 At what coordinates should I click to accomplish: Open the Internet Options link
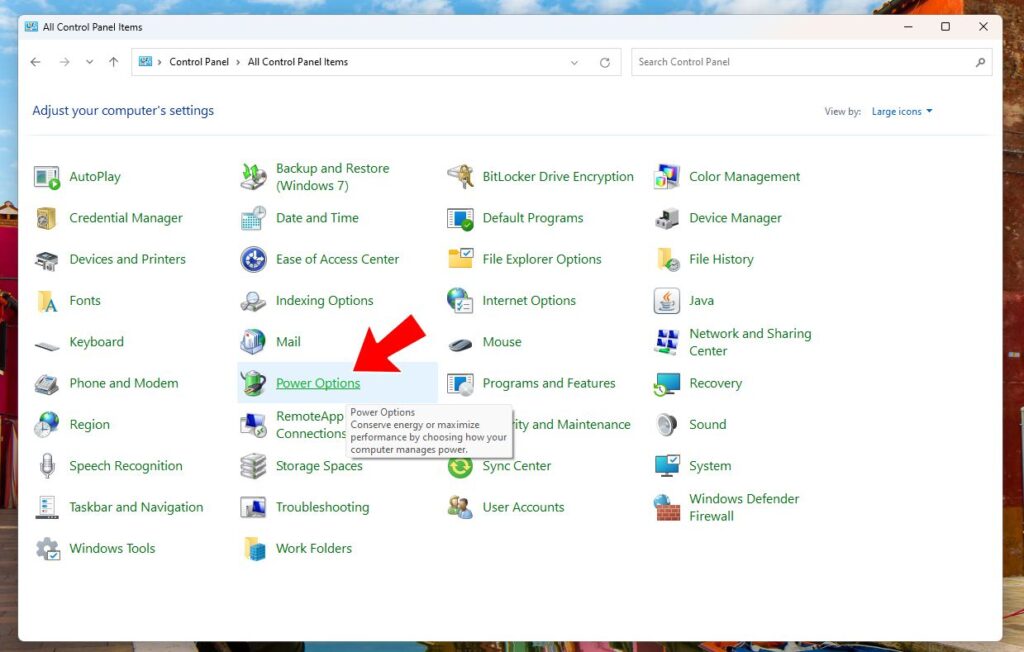coord(529,301)
